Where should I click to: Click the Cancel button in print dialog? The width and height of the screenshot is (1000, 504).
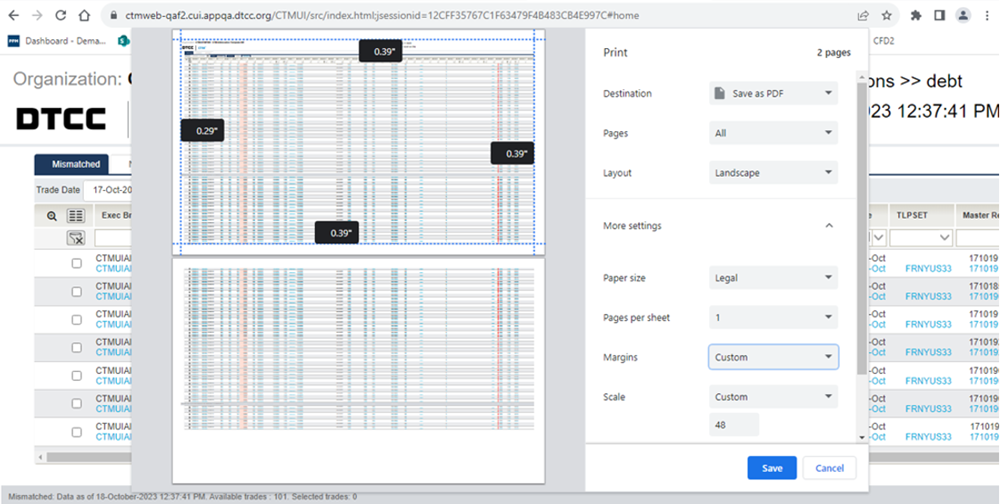pos(829,468)
